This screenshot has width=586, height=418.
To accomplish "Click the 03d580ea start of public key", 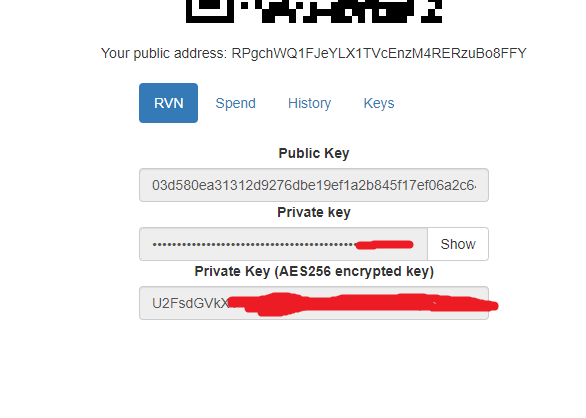I will click(175, 185).
